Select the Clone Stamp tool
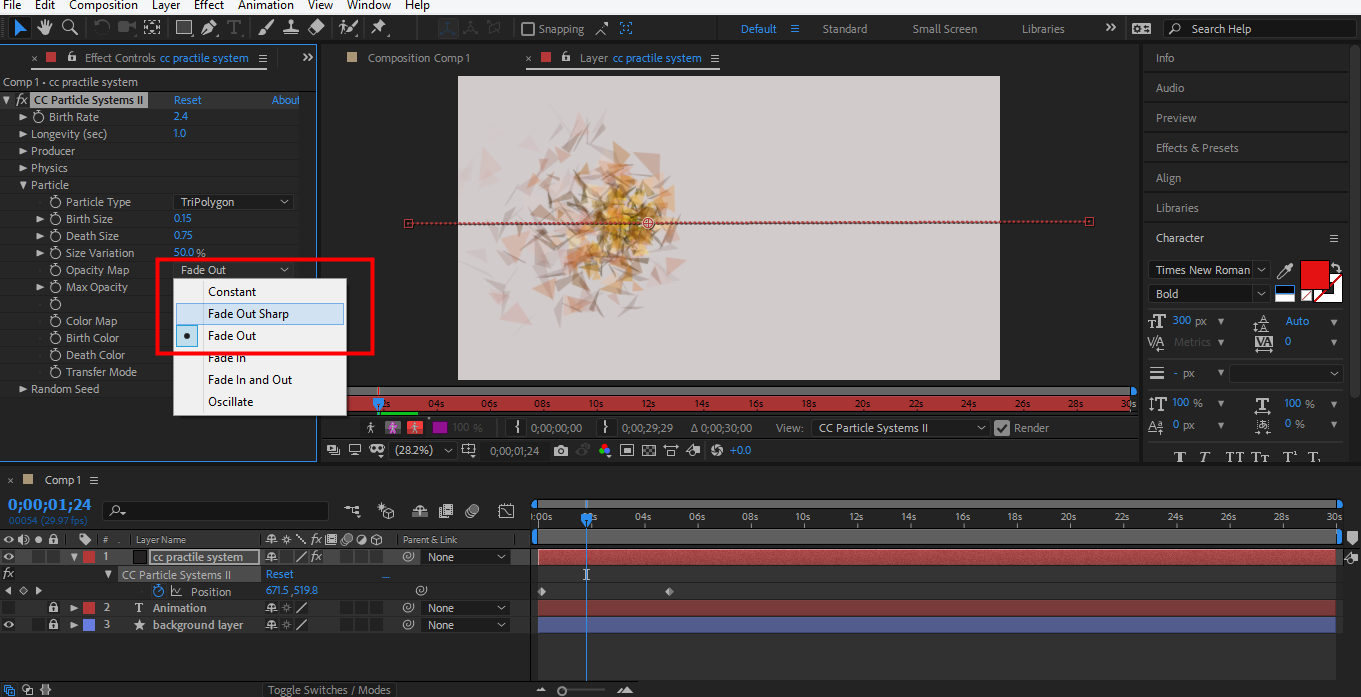 [x=290, y=28]
